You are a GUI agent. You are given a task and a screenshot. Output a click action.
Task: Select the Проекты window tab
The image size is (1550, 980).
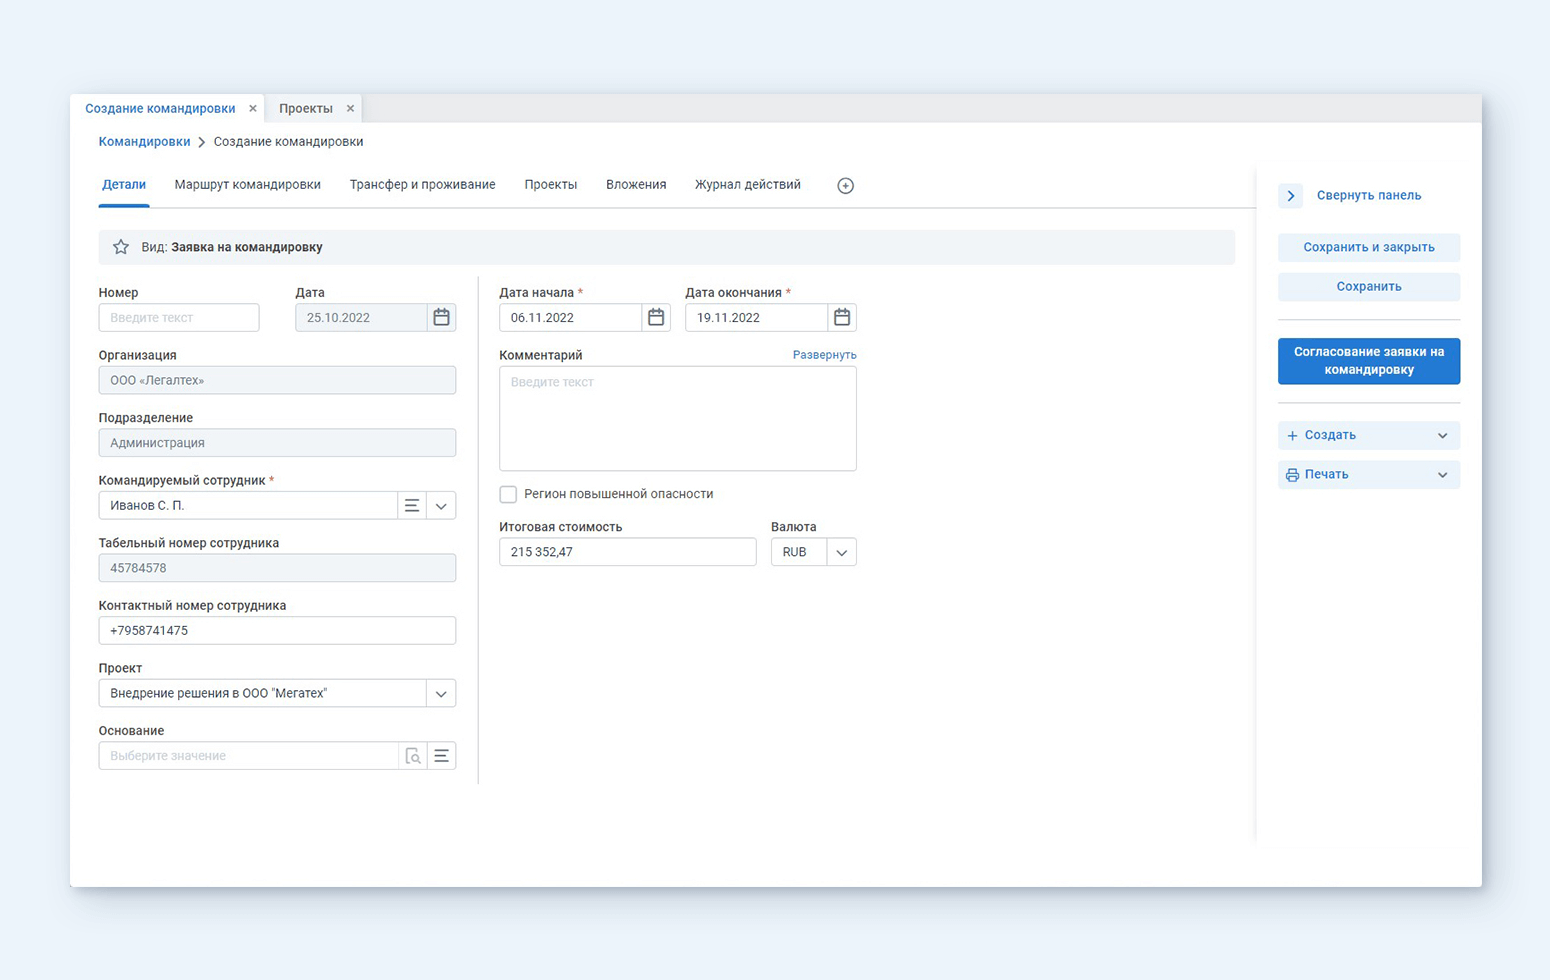pyautogui.click(x=306, y=108)
